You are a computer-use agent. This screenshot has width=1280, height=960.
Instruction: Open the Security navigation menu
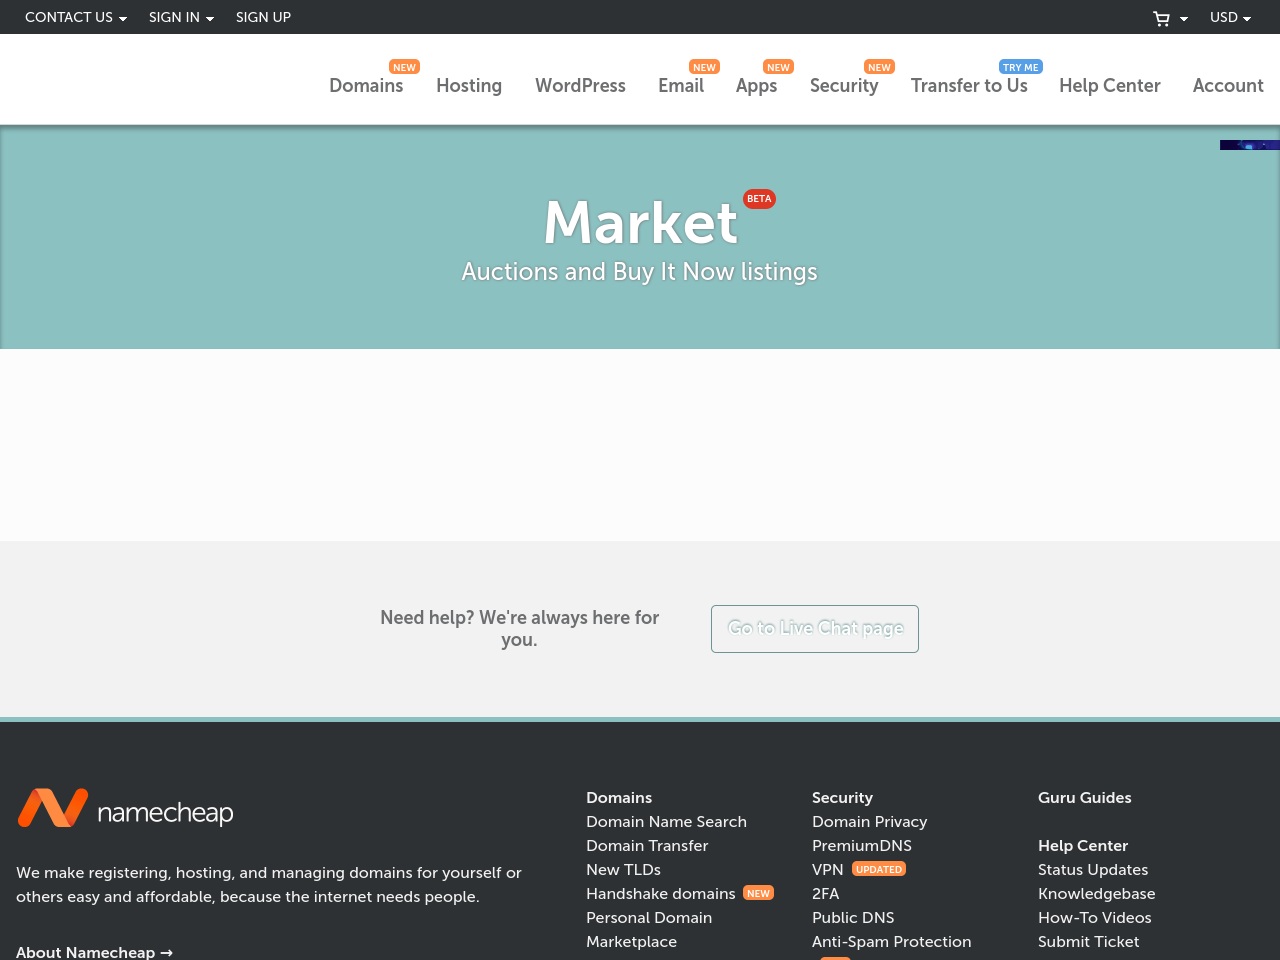point(844,86)
